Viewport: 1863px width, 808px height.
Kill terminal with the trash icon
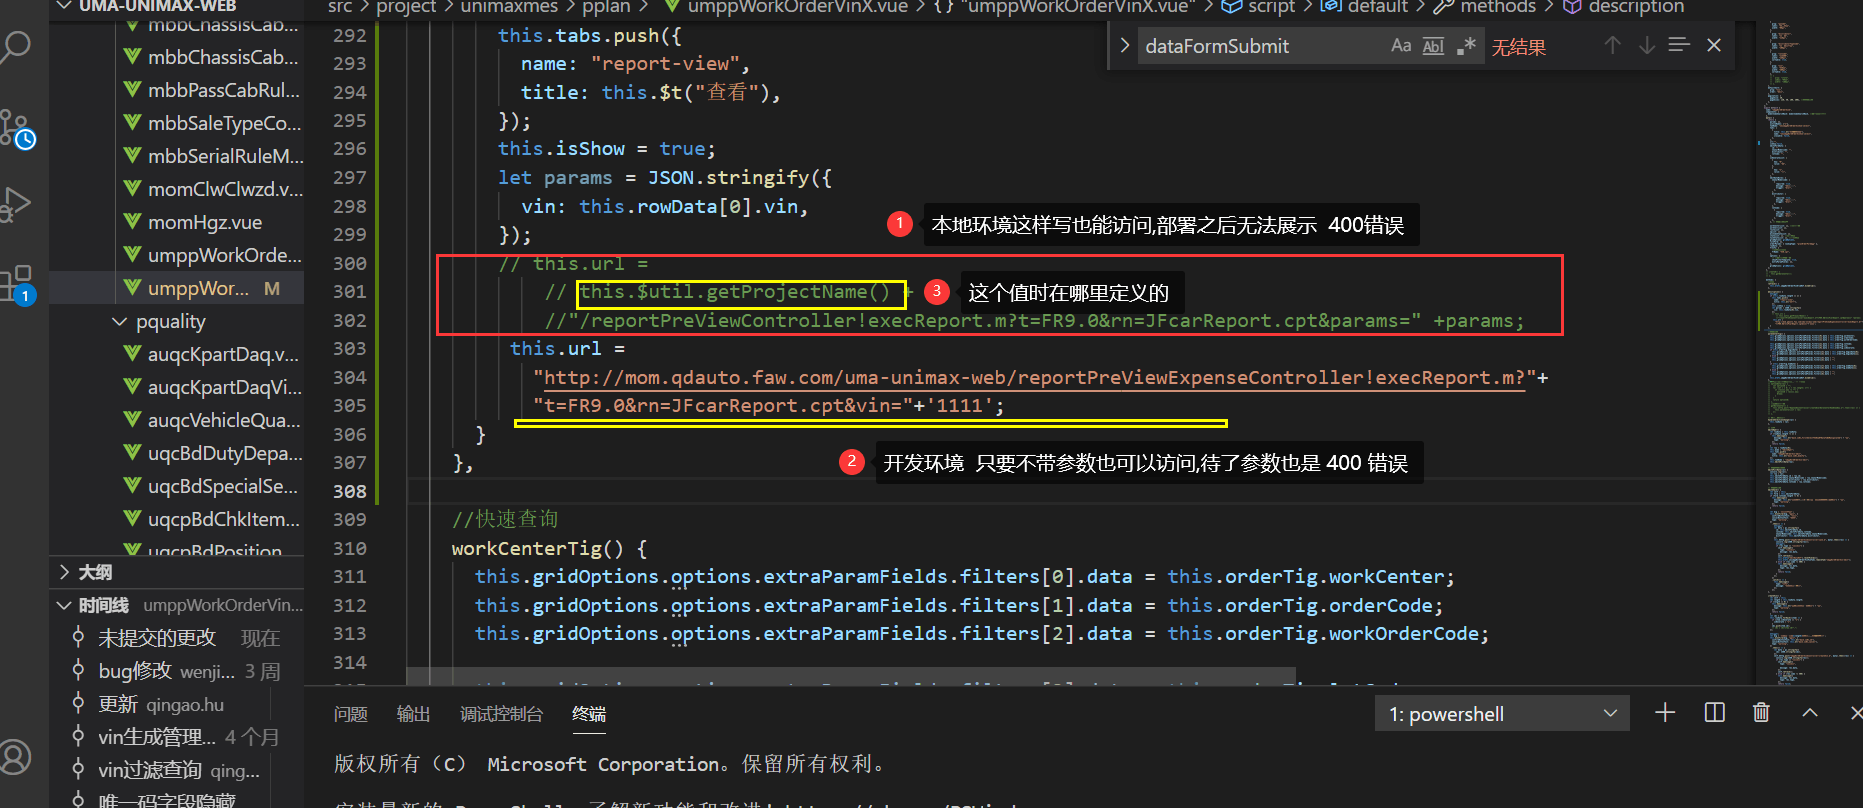coord(1761,712)
